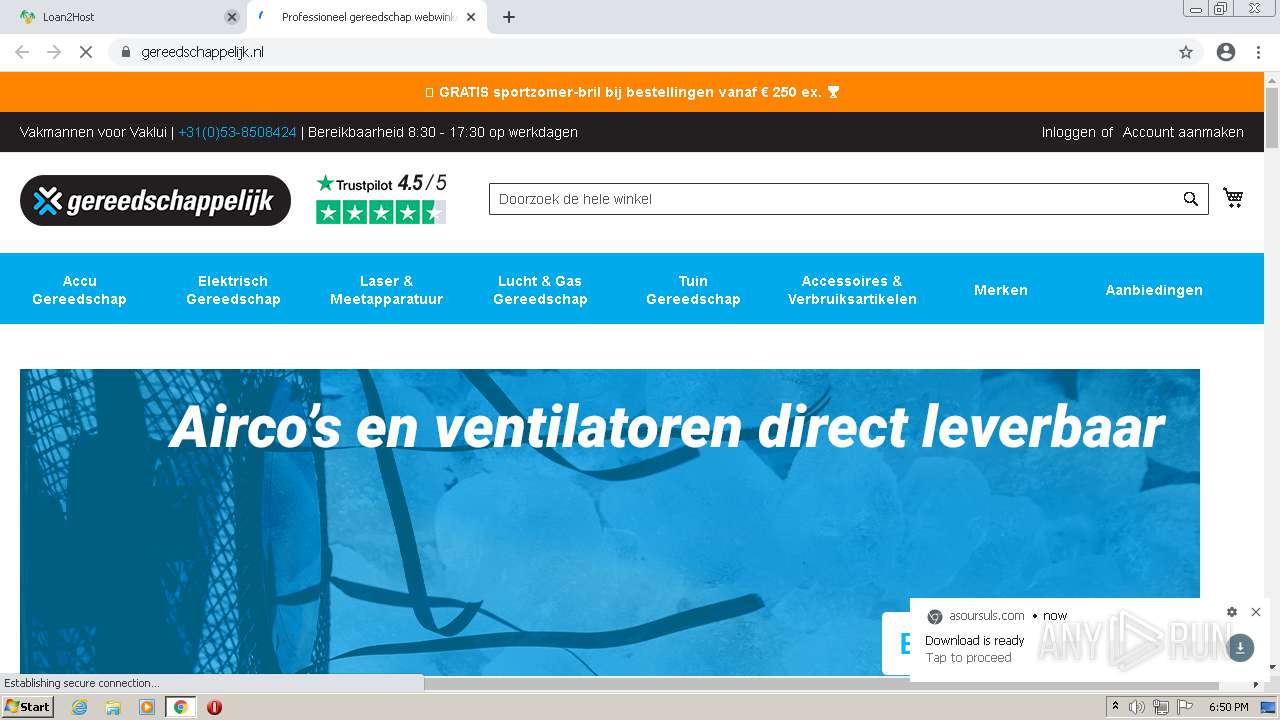Go forward in browser history

pyautogui.click(x=54, y=52)
